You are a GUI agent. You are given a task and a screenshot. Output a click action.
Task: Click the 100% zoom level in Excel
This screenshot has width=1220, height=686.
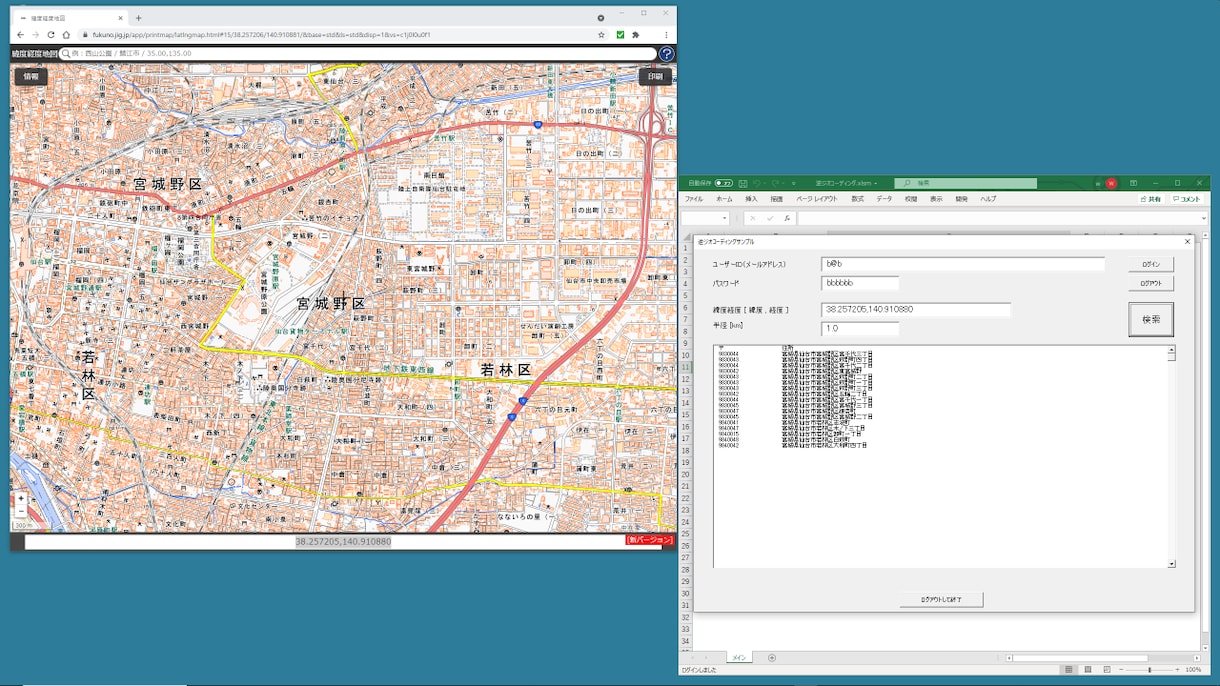[1193, 670]
